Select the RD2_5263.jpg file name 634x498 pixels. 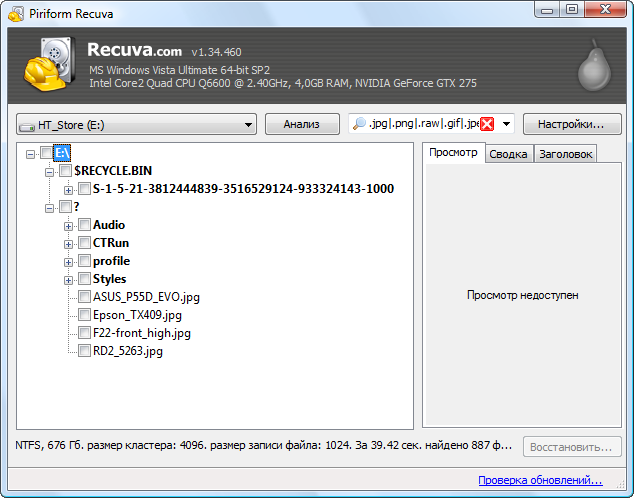click(x=128, y=351)
